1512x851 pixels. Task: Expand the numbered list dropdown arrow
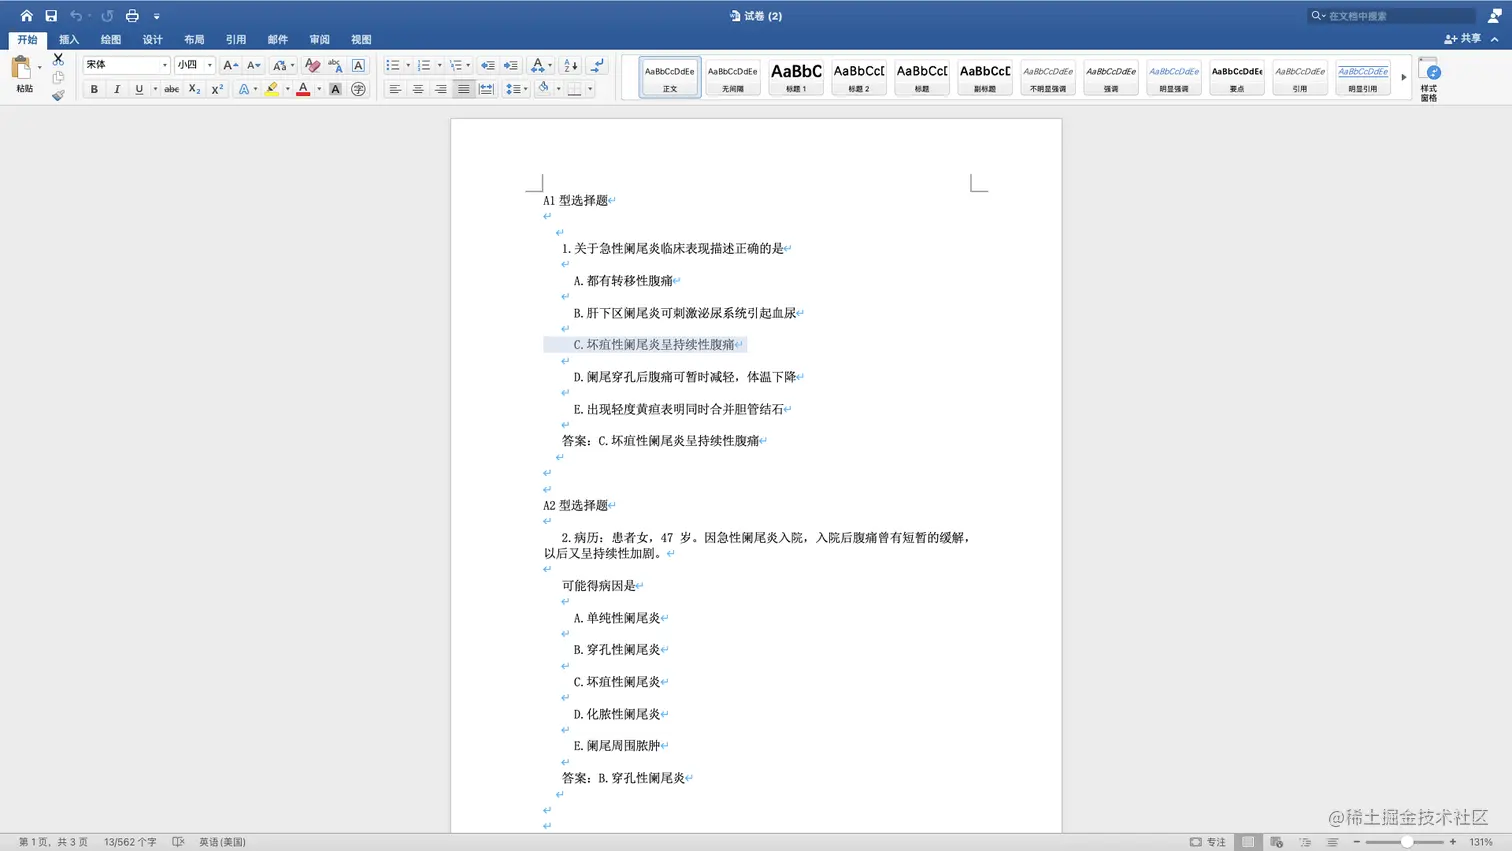point(439,65)
